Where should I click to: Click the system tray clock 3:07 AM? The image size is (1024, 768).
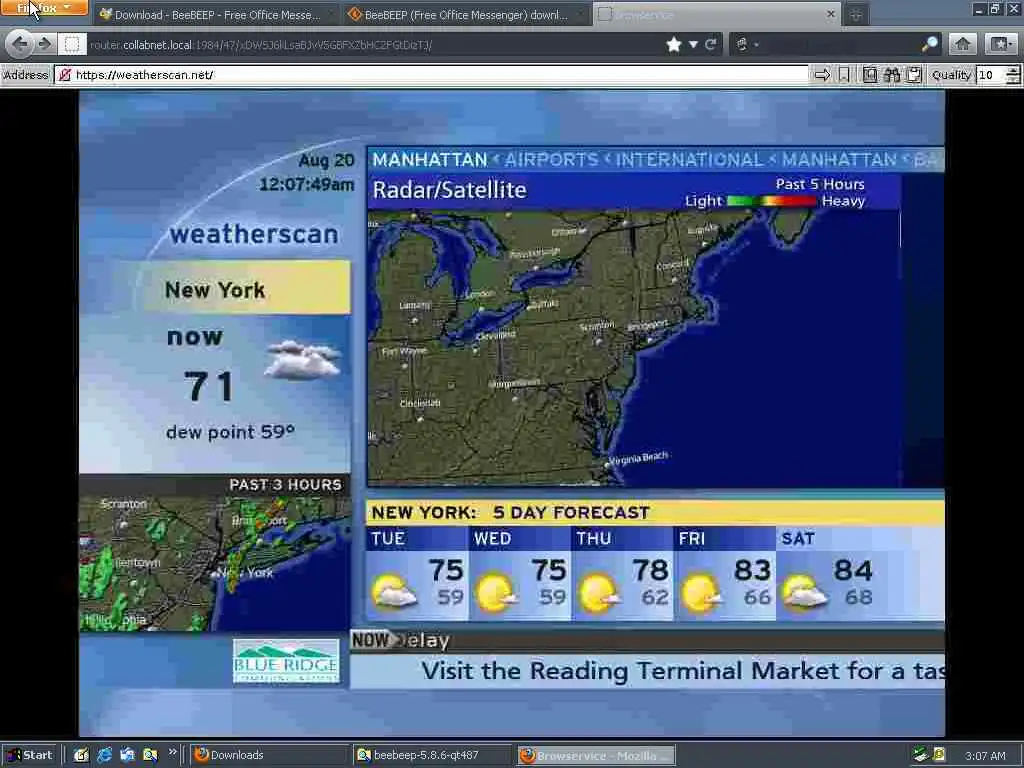(985, 756)
